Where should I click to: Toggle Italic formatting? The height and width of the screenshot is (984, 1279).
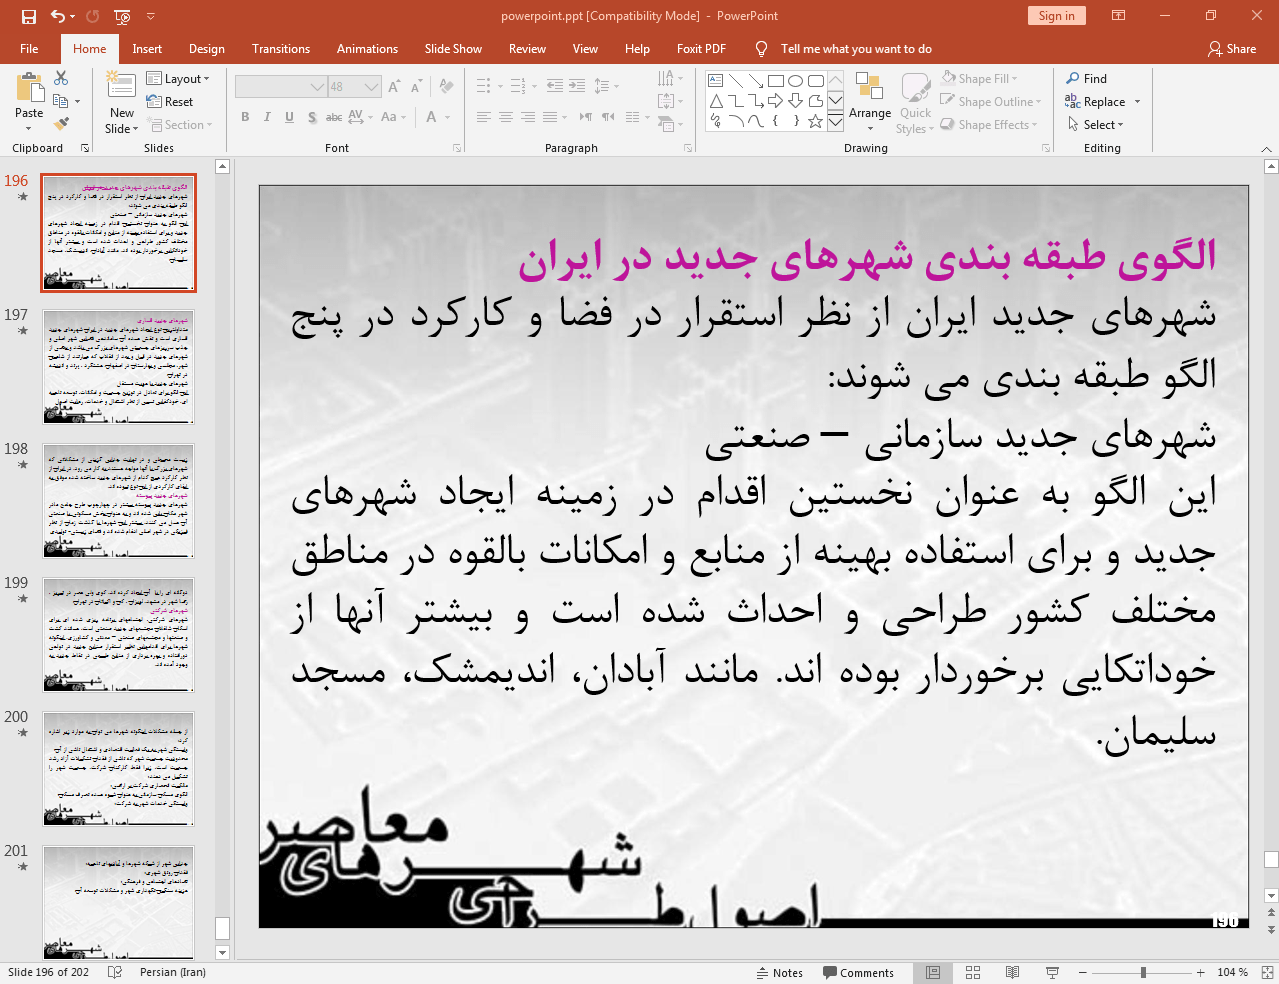point(267,117)
